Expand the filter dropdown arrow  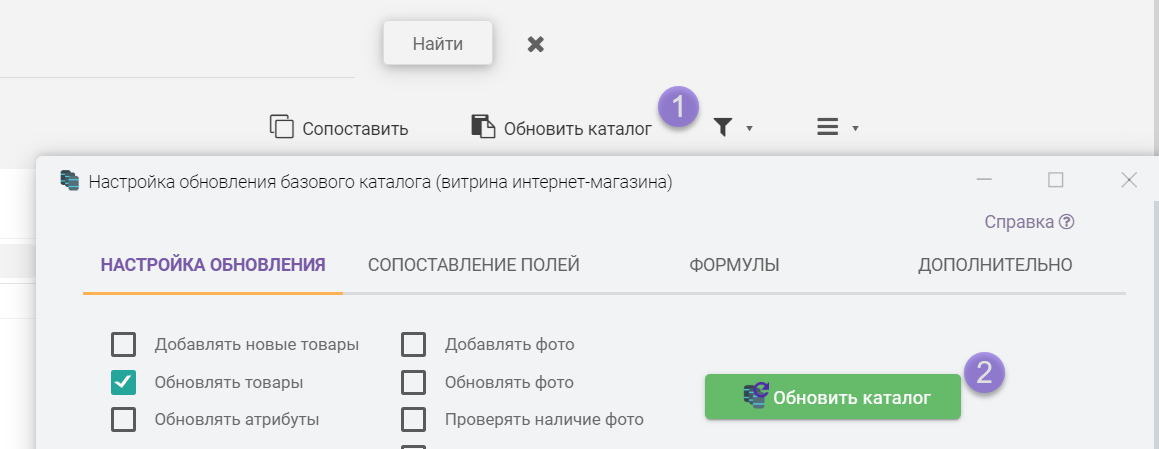749,128
